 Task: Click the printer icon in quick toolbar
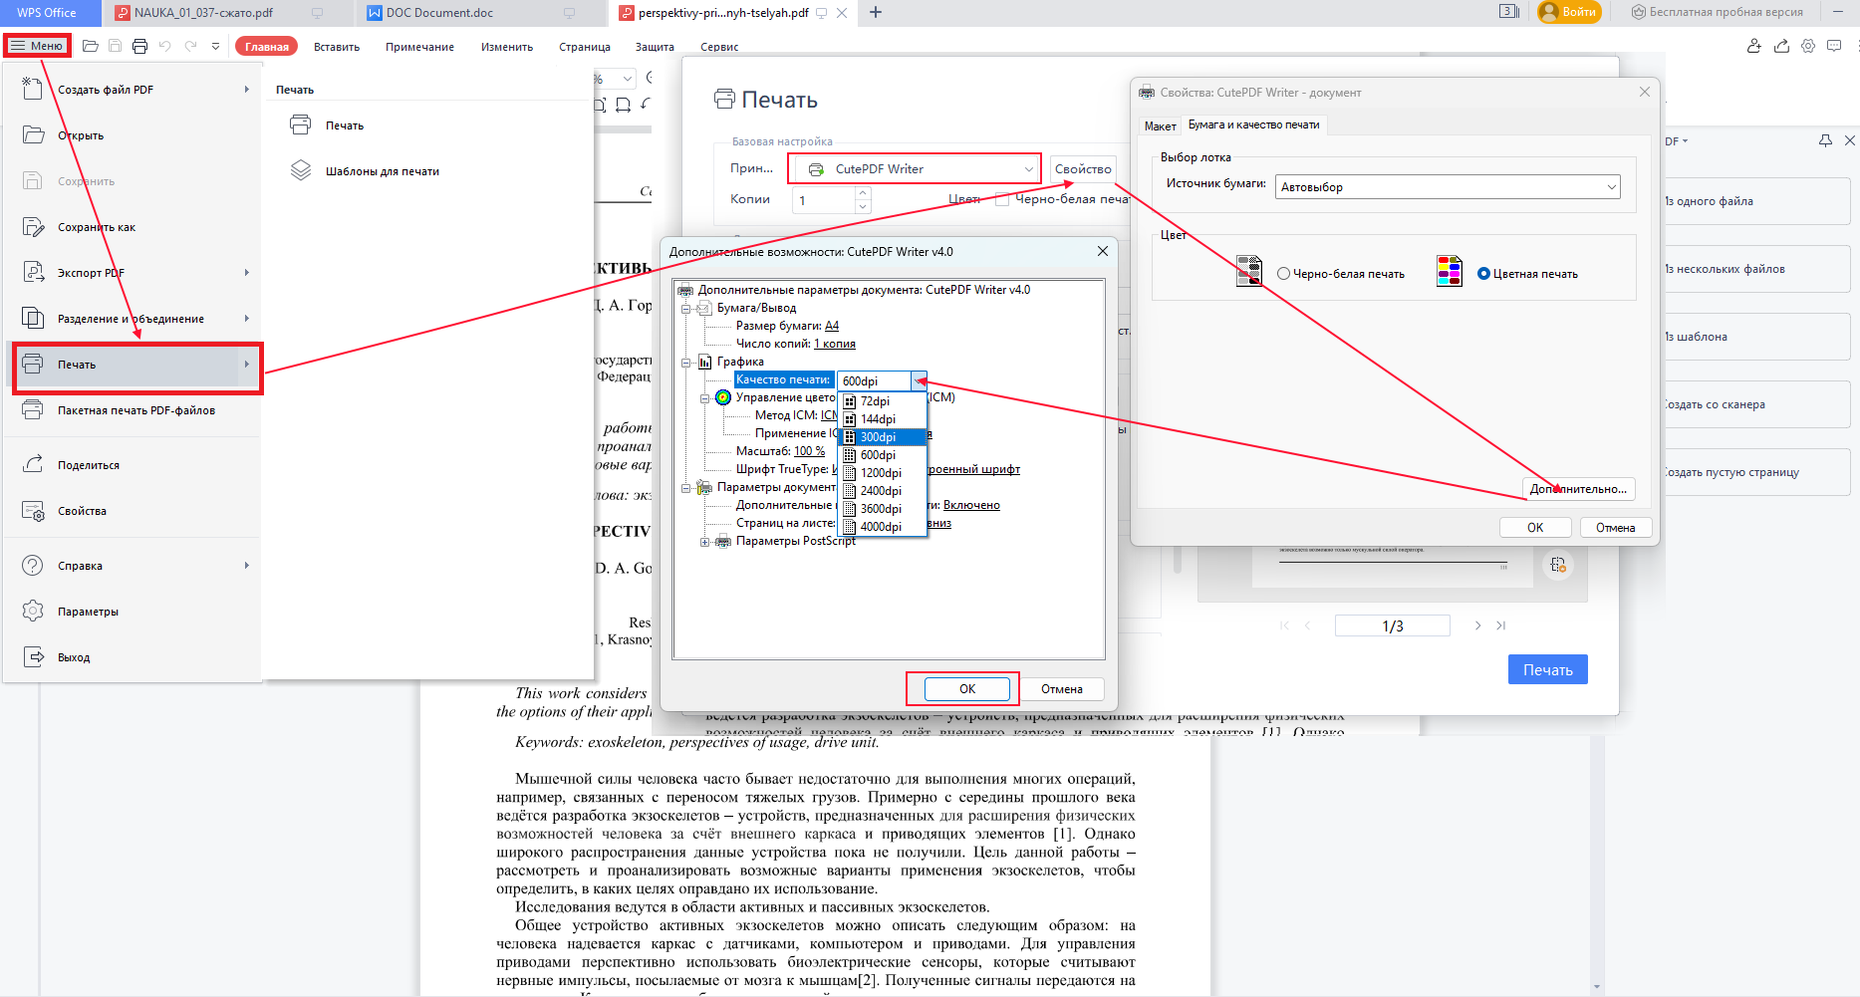tap(140, 46)
